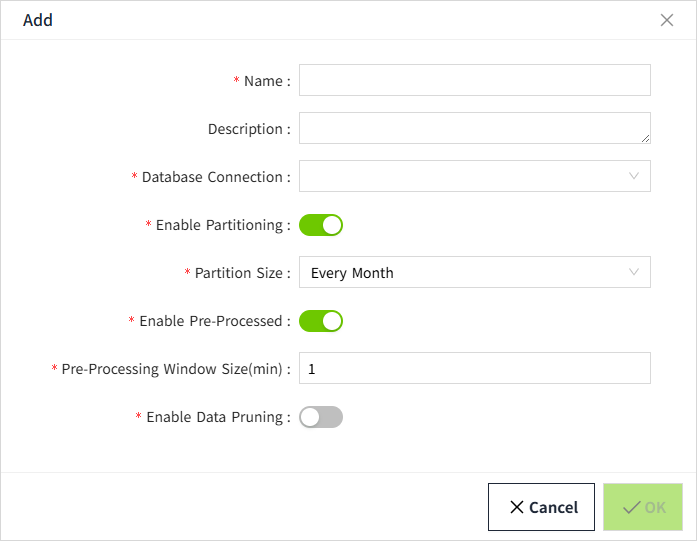The image size is (697, 541).
Task: Turn on the Enable Data Pruning switch
Action: pos(321,417)
